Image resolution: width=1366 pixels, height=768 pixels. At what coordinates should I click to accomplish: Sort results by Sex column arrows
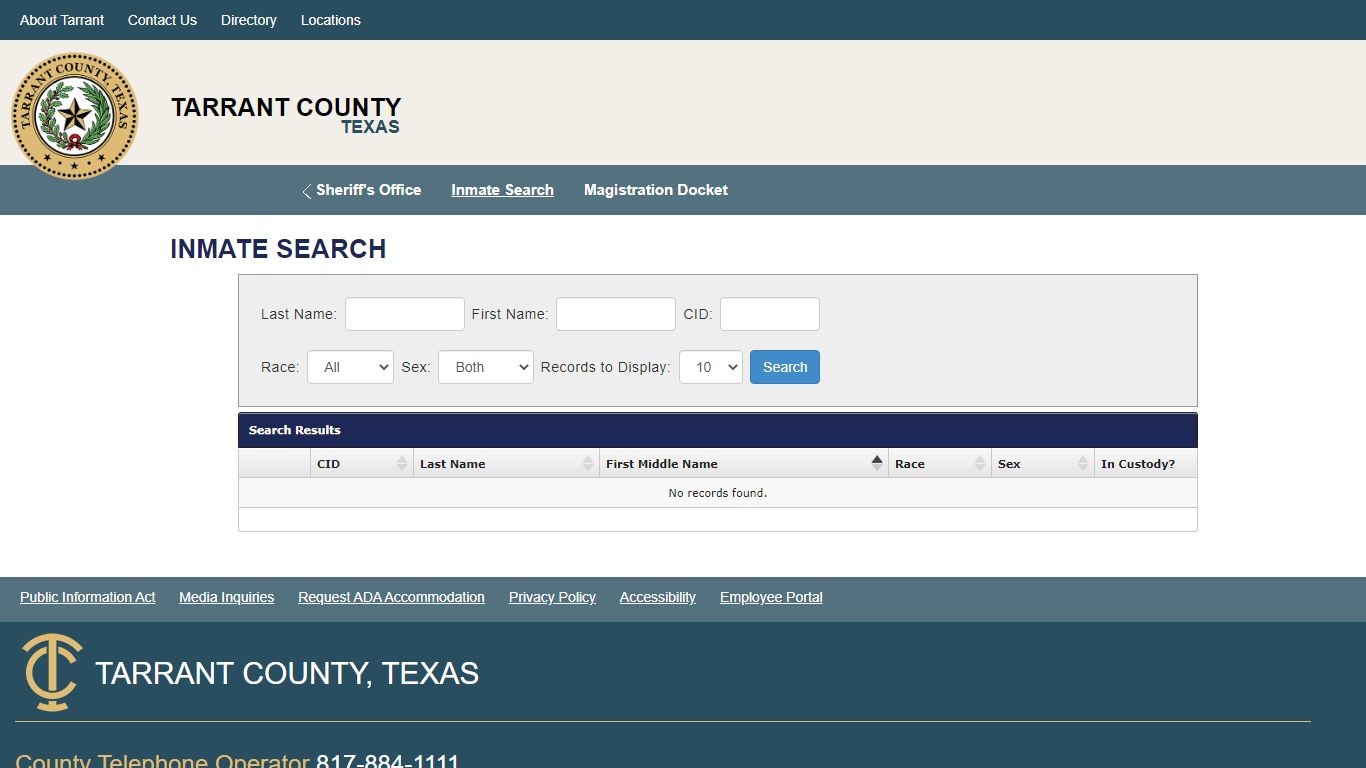[1083, 463]
